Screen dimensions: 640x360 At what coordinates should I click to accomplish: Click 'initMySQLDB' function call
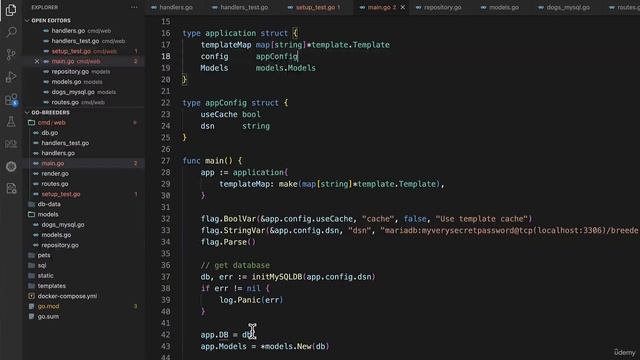pos(277,277)
